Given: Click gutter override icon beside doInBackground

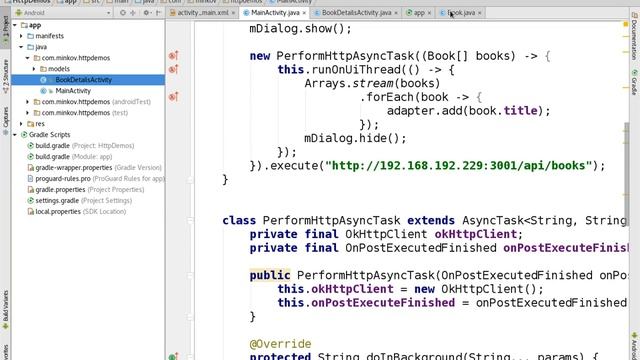Looking at the screenshot, I should (173, 357).
